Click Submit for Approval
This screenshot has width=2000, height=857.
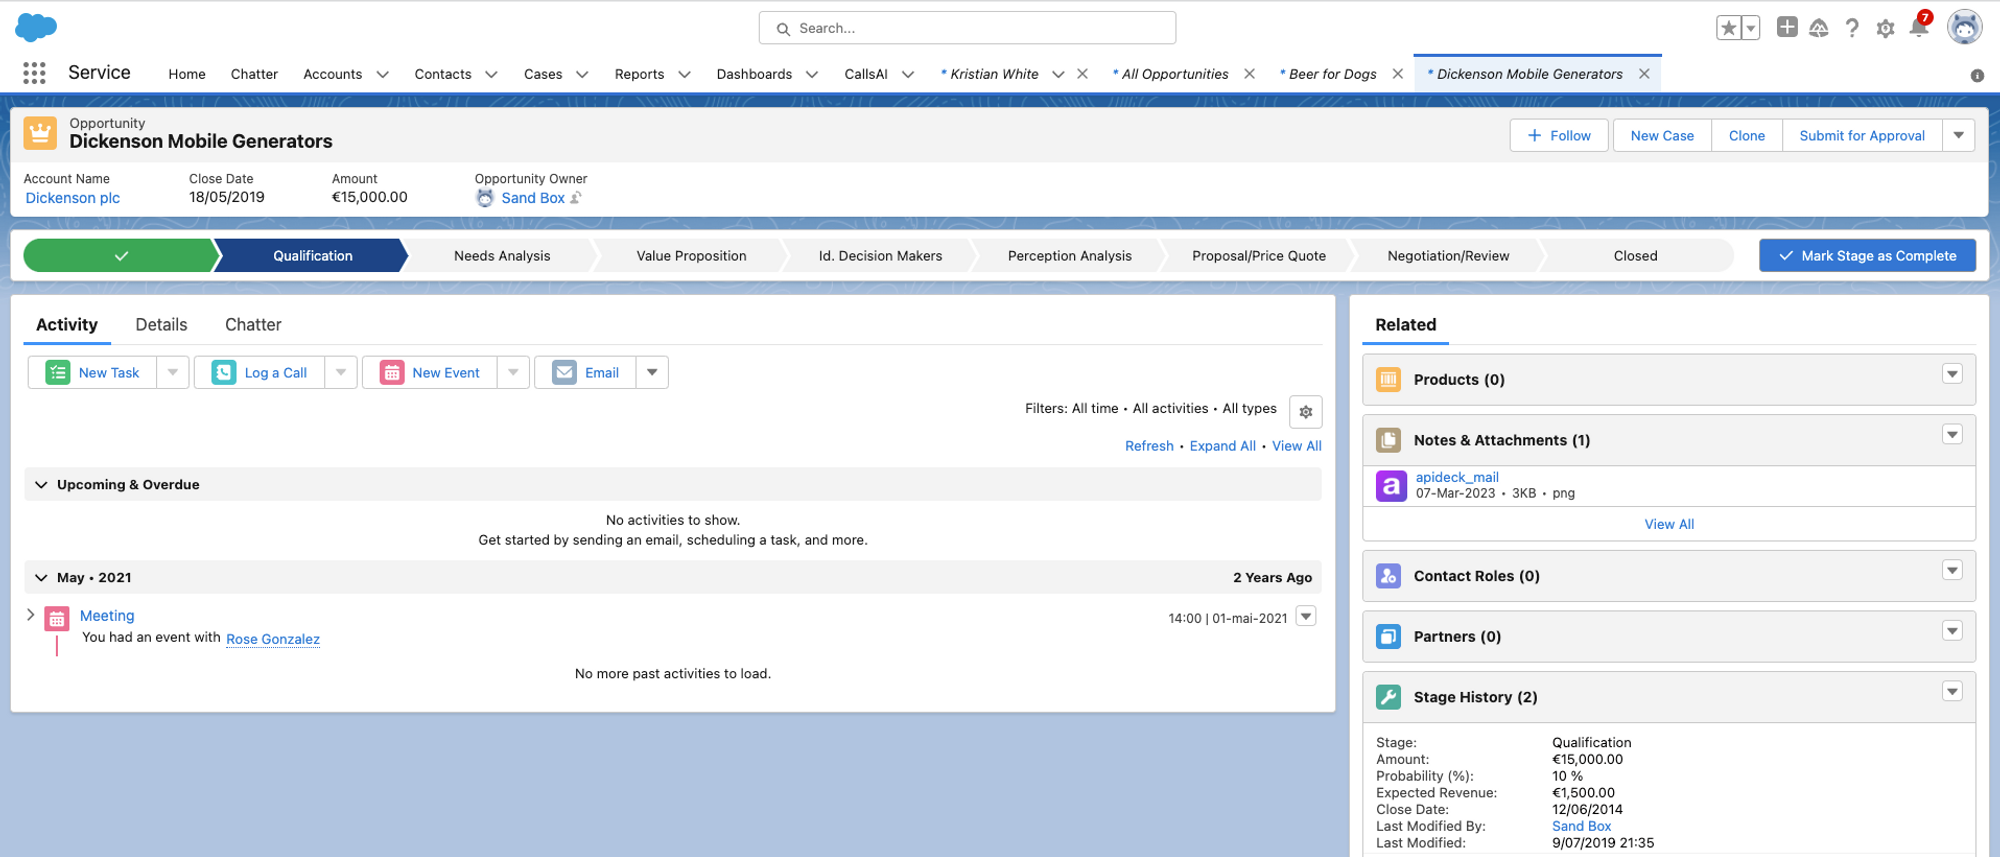[x=1862, y=135]
